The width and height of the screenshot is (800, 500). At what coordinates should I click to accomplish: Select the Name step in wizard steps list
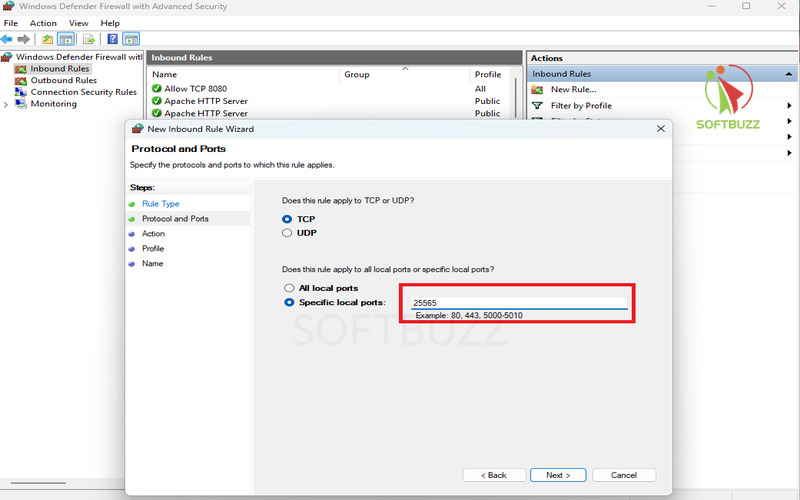click(153, 263)
